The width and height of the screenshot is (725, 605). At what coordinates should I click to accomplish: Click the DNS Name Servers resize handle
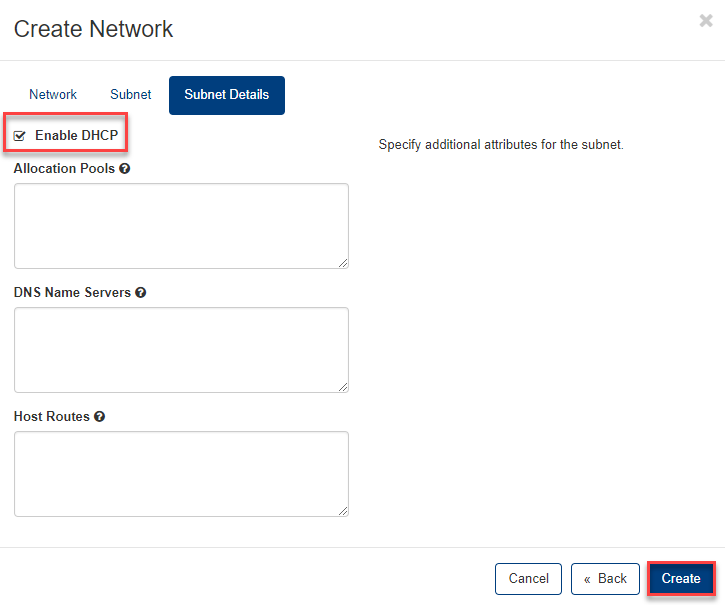(343, 387)
